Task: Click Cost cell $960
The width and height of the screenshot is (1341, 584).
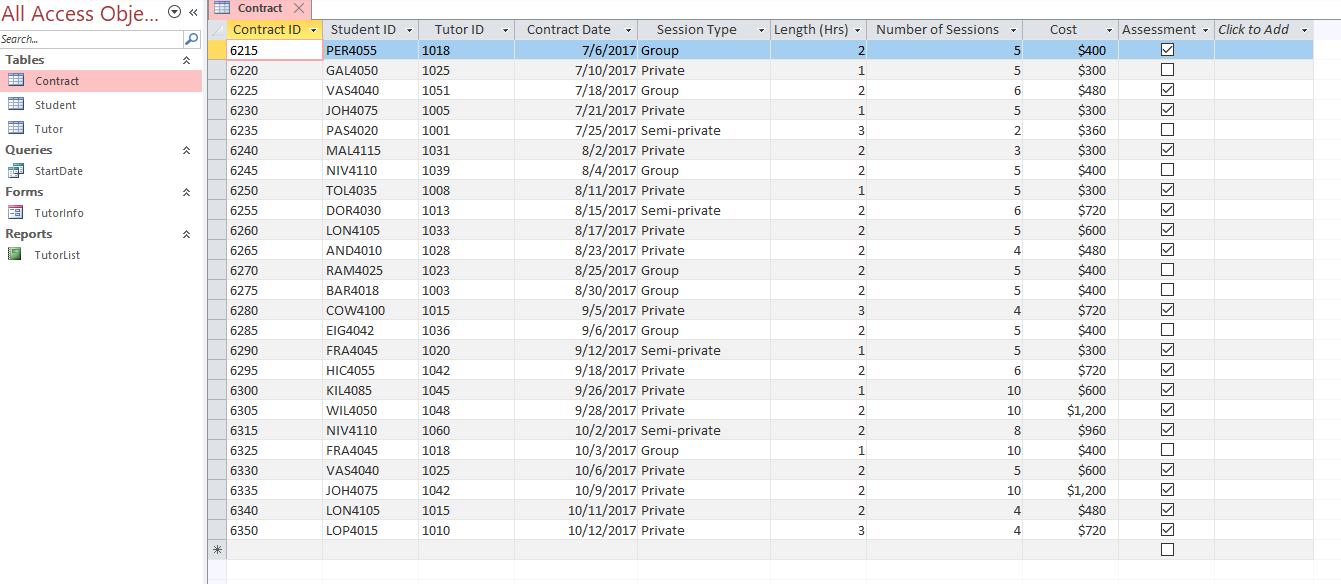Action: tap(1070, 430)
